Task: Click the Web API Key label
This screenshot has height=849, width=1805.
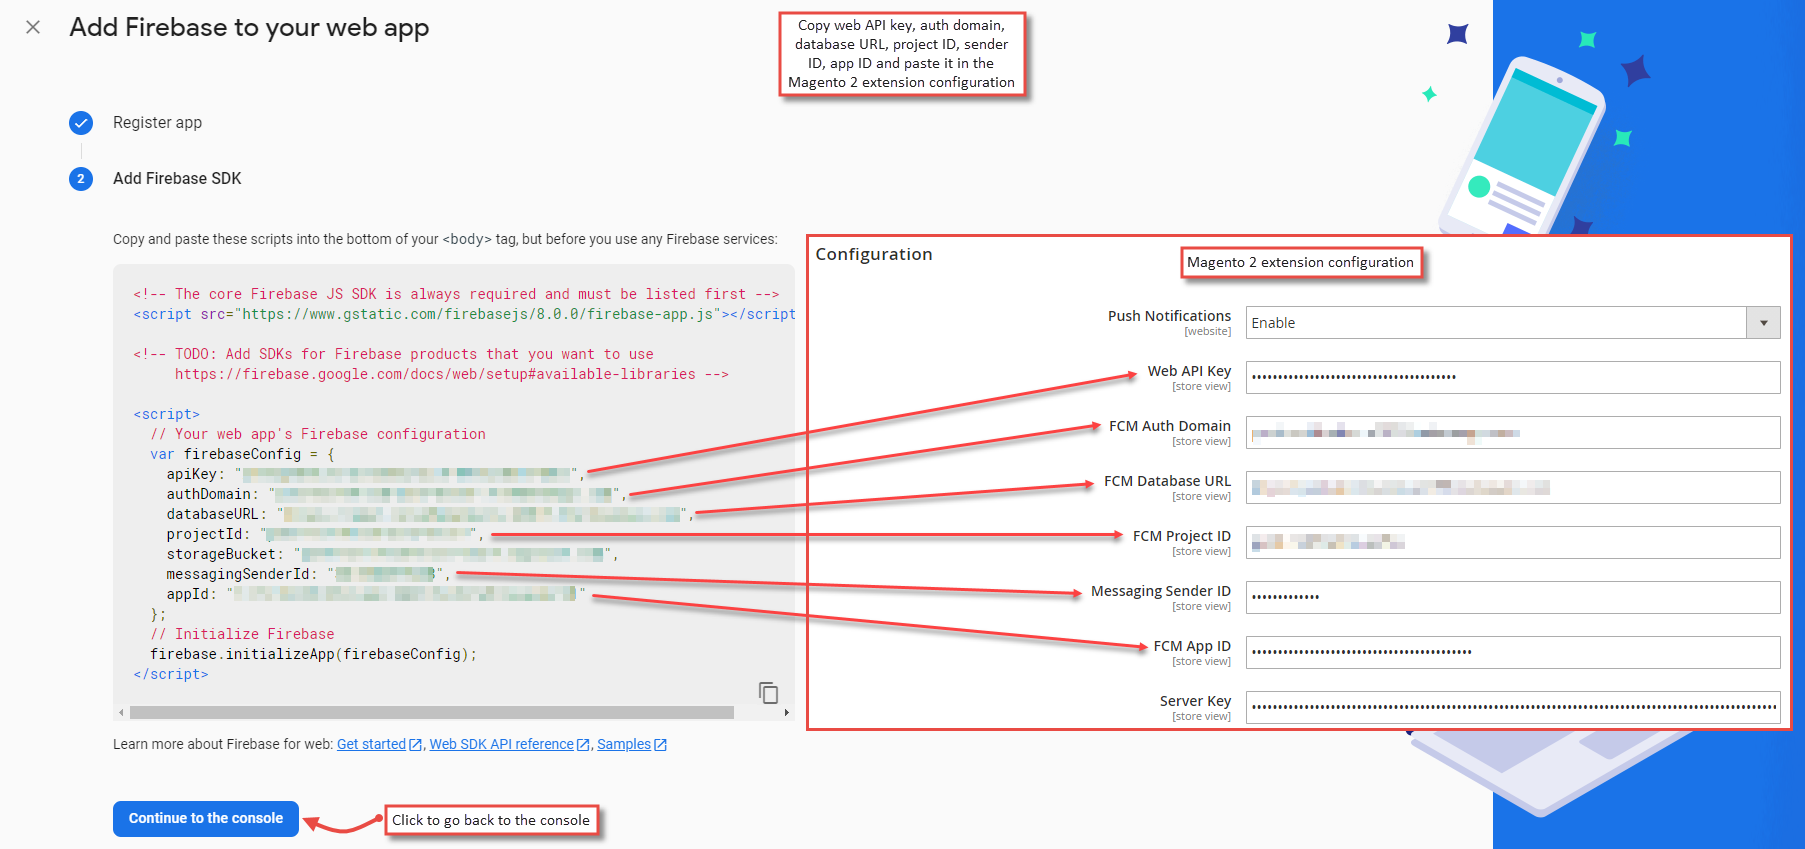Action: click(1189, 371)
